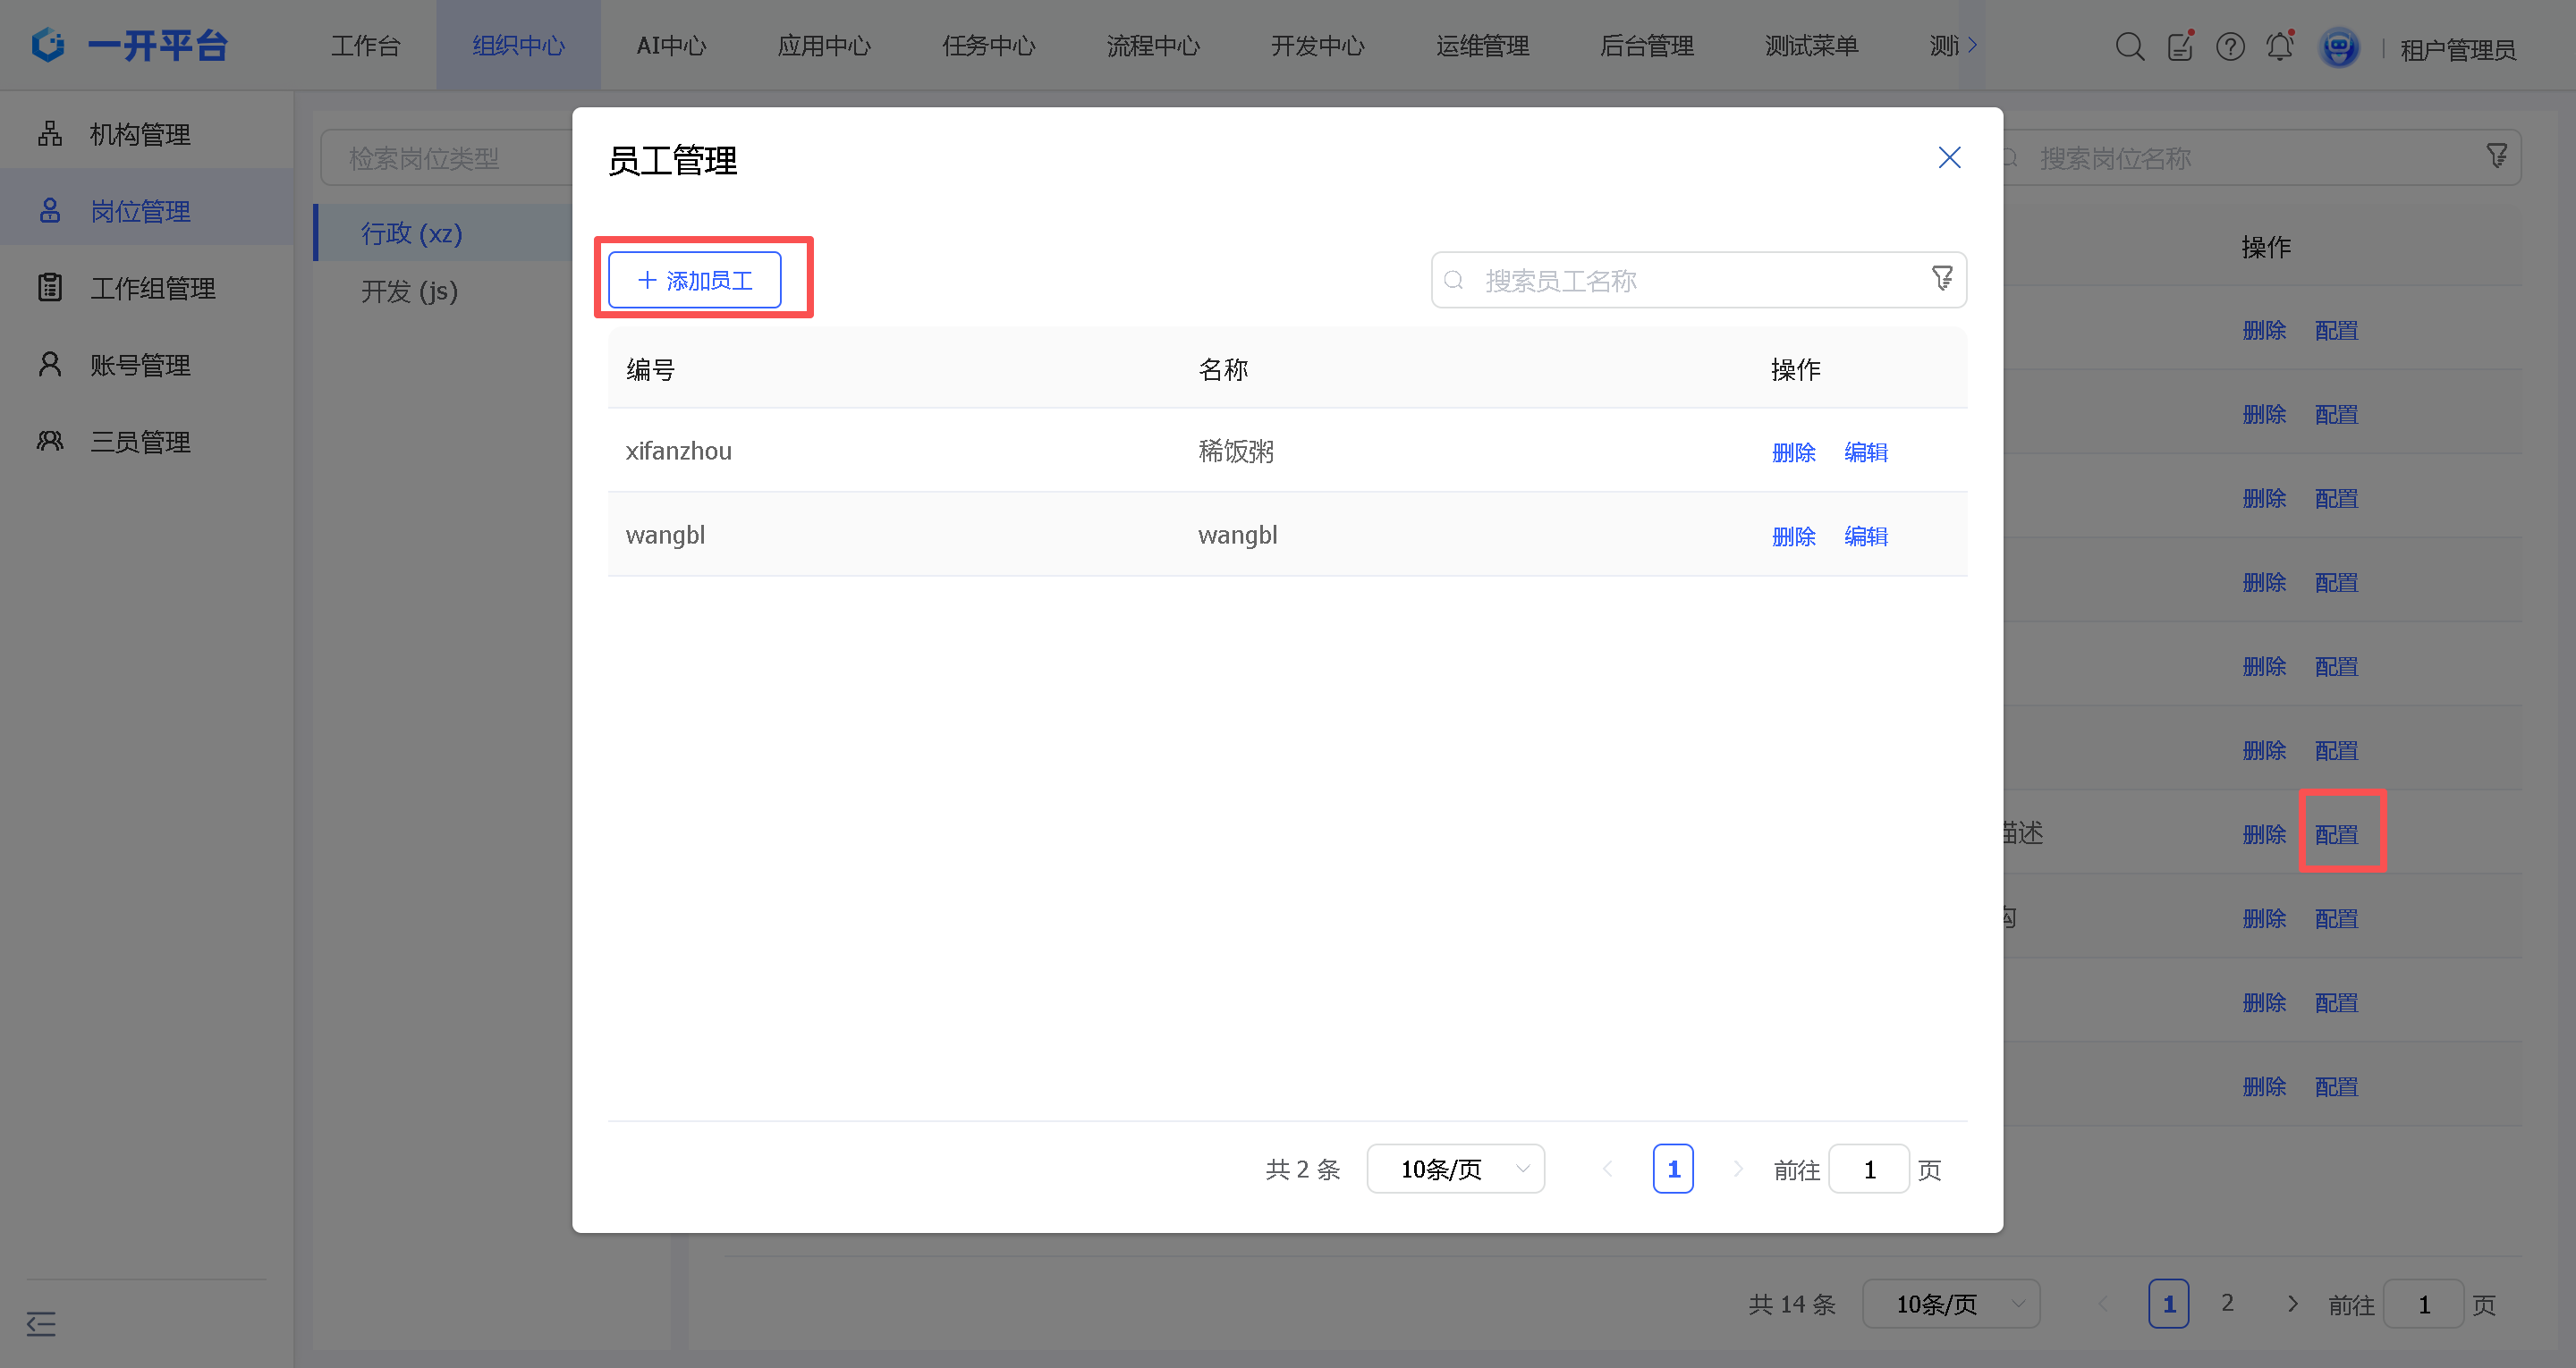2576x1368 pixels.
Task: Click the notification bell icon
Action: click(2279, 46)
